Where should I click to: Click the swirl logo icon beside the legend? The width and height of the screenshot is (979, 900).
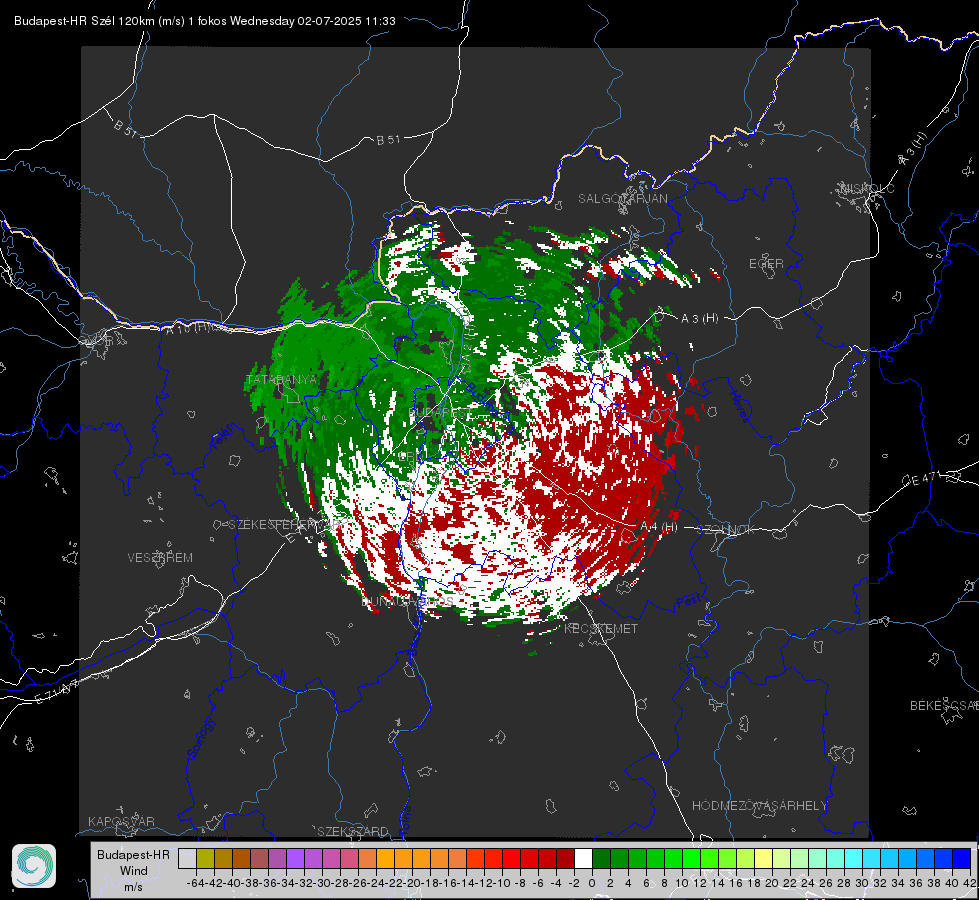[x=34, y=866]
